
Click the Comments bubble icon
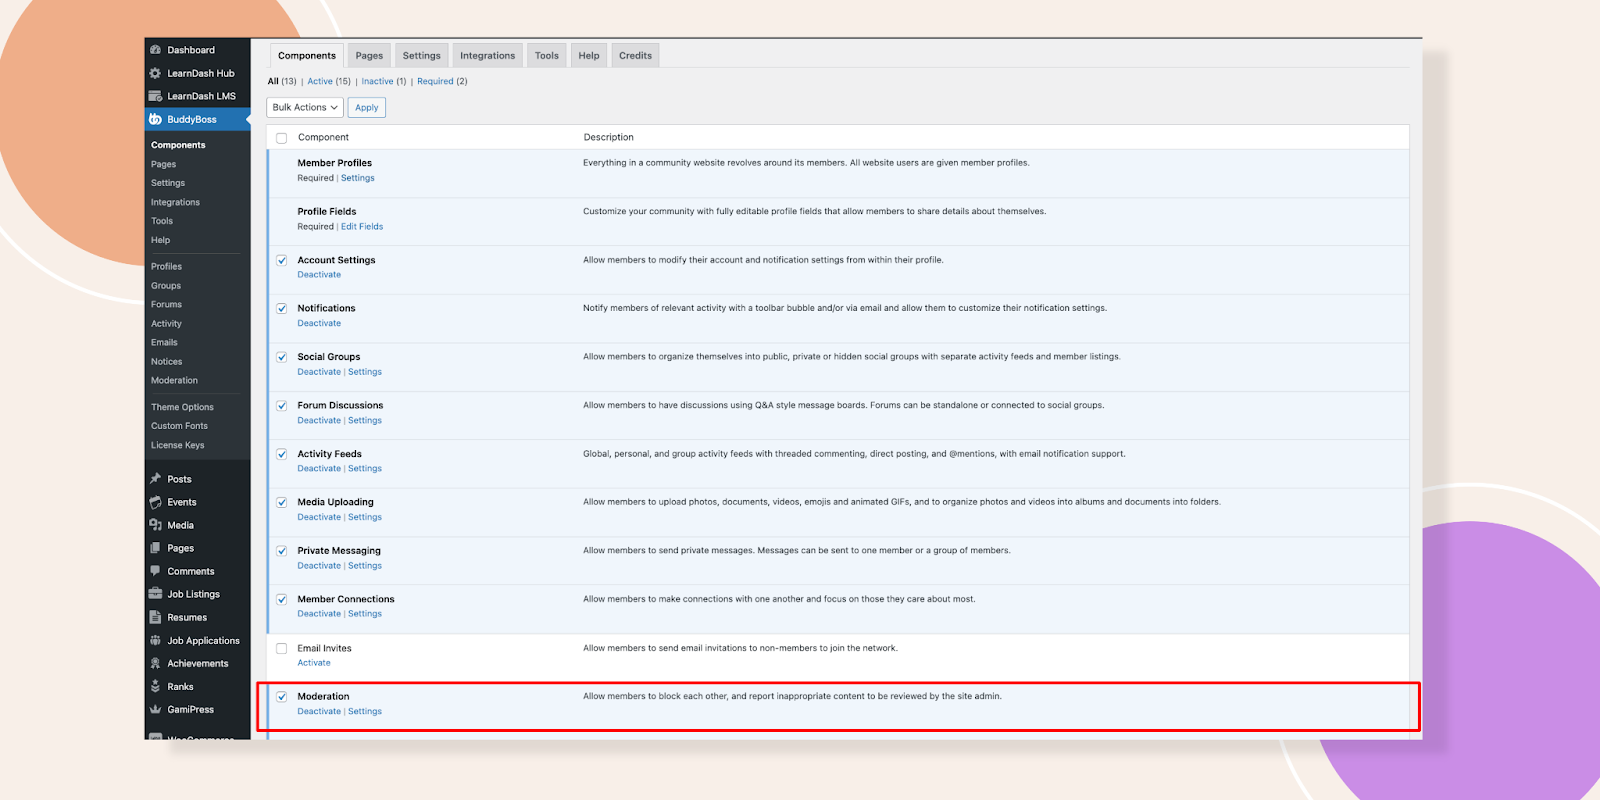coord(155,571)
